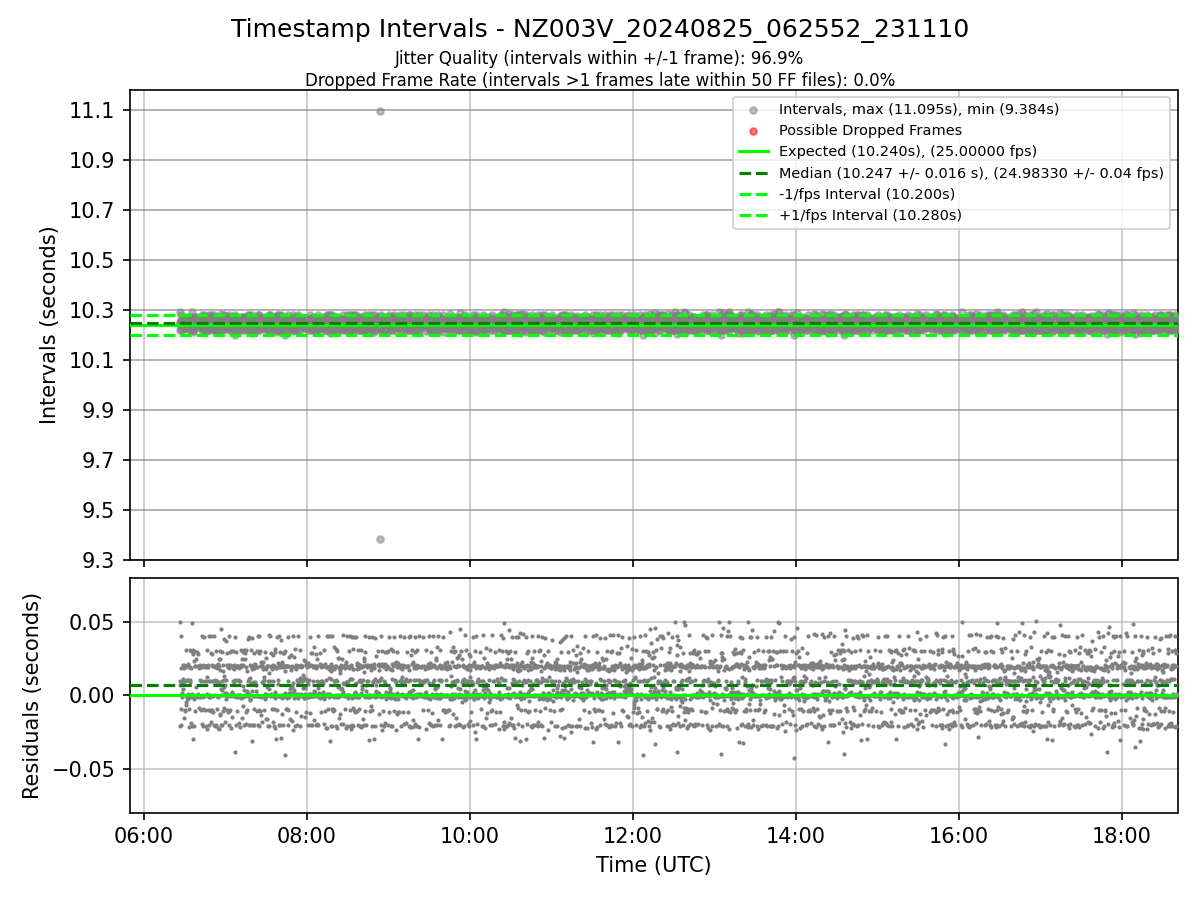Click the Dropped Frame Rate 0.0% subtitle
1200x900 pixels.
click(600, 79)
